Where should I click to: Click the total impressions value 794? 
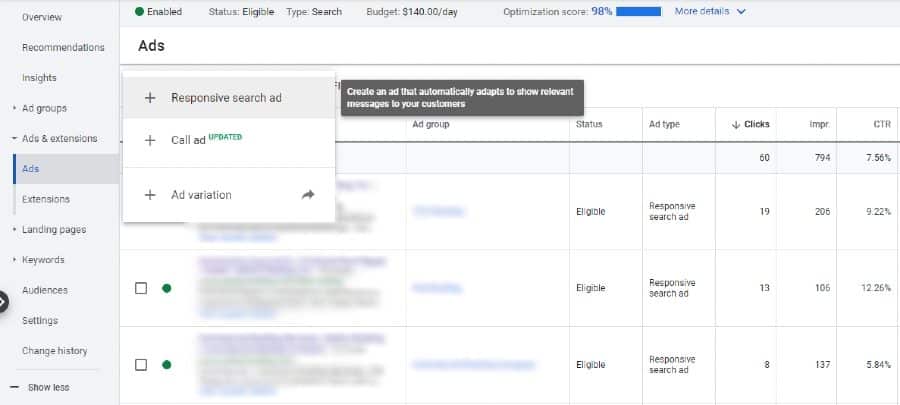tap(823, 158)
